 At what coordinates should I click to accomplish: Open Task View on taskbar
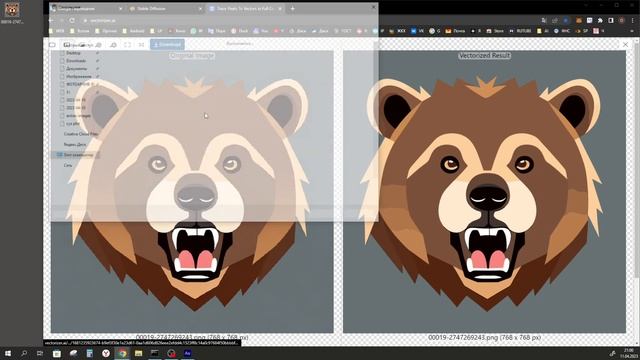pyautogui.click(x=40, y=353)
